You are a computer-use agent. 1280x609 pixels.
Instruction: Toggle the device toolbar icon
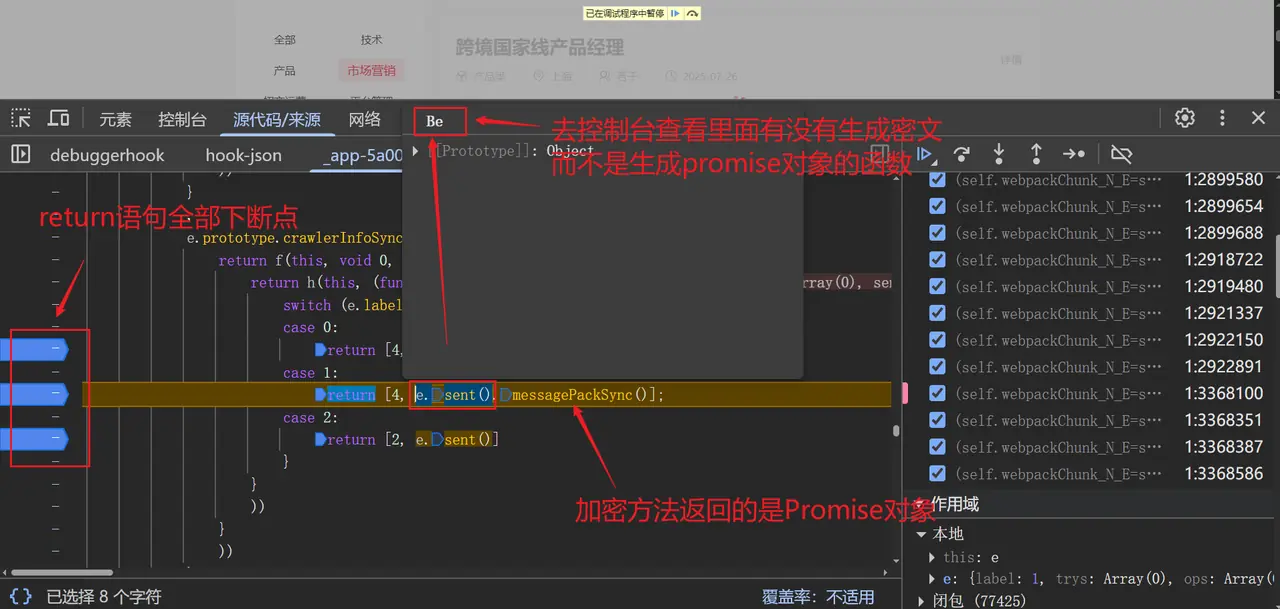(59, 119)
